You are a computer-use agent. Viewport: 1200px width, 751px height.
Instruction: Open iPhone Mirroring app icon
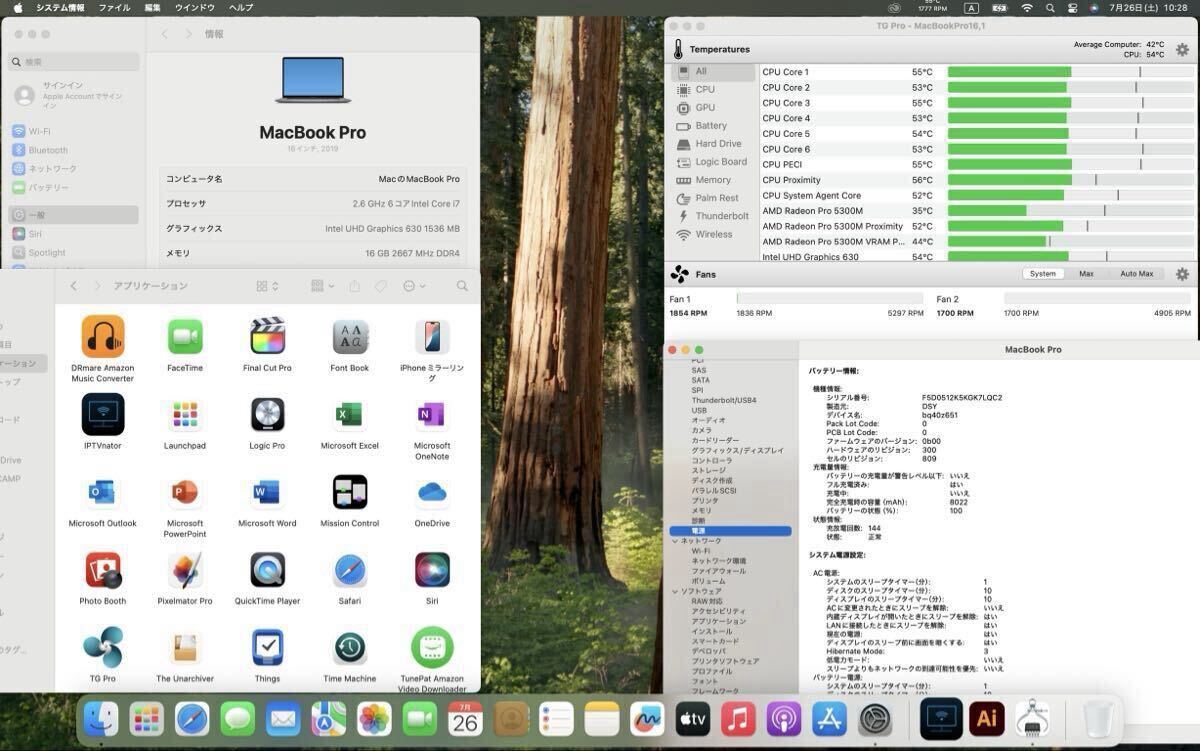pyautogui.click(x=432, y=337)
